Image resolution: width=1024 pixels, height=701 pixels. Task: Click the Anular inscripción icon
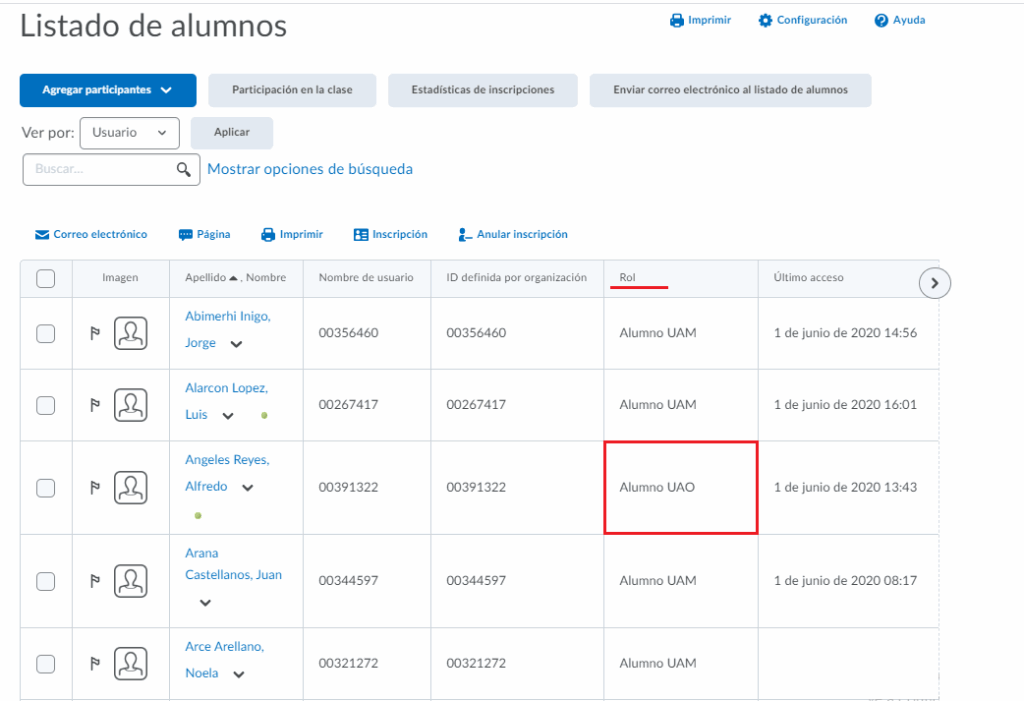[x=465, y=235]
